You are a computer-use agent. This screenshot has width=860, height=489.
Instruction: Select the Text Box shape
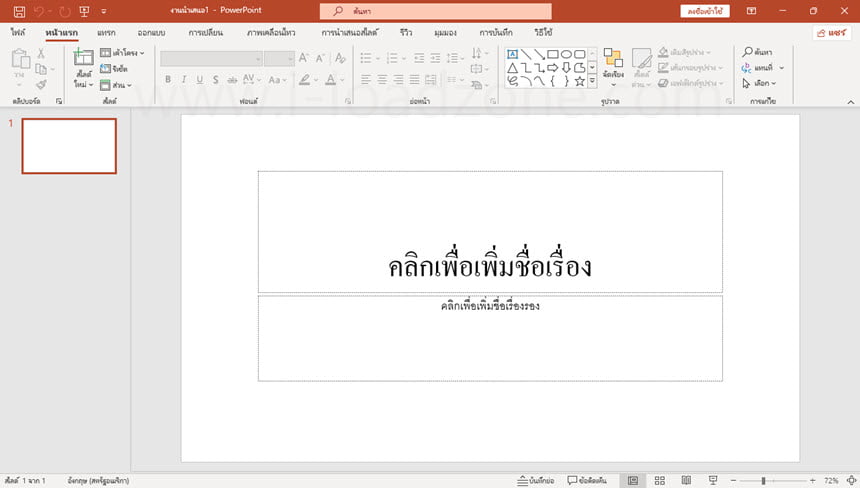tap(512, 54)
